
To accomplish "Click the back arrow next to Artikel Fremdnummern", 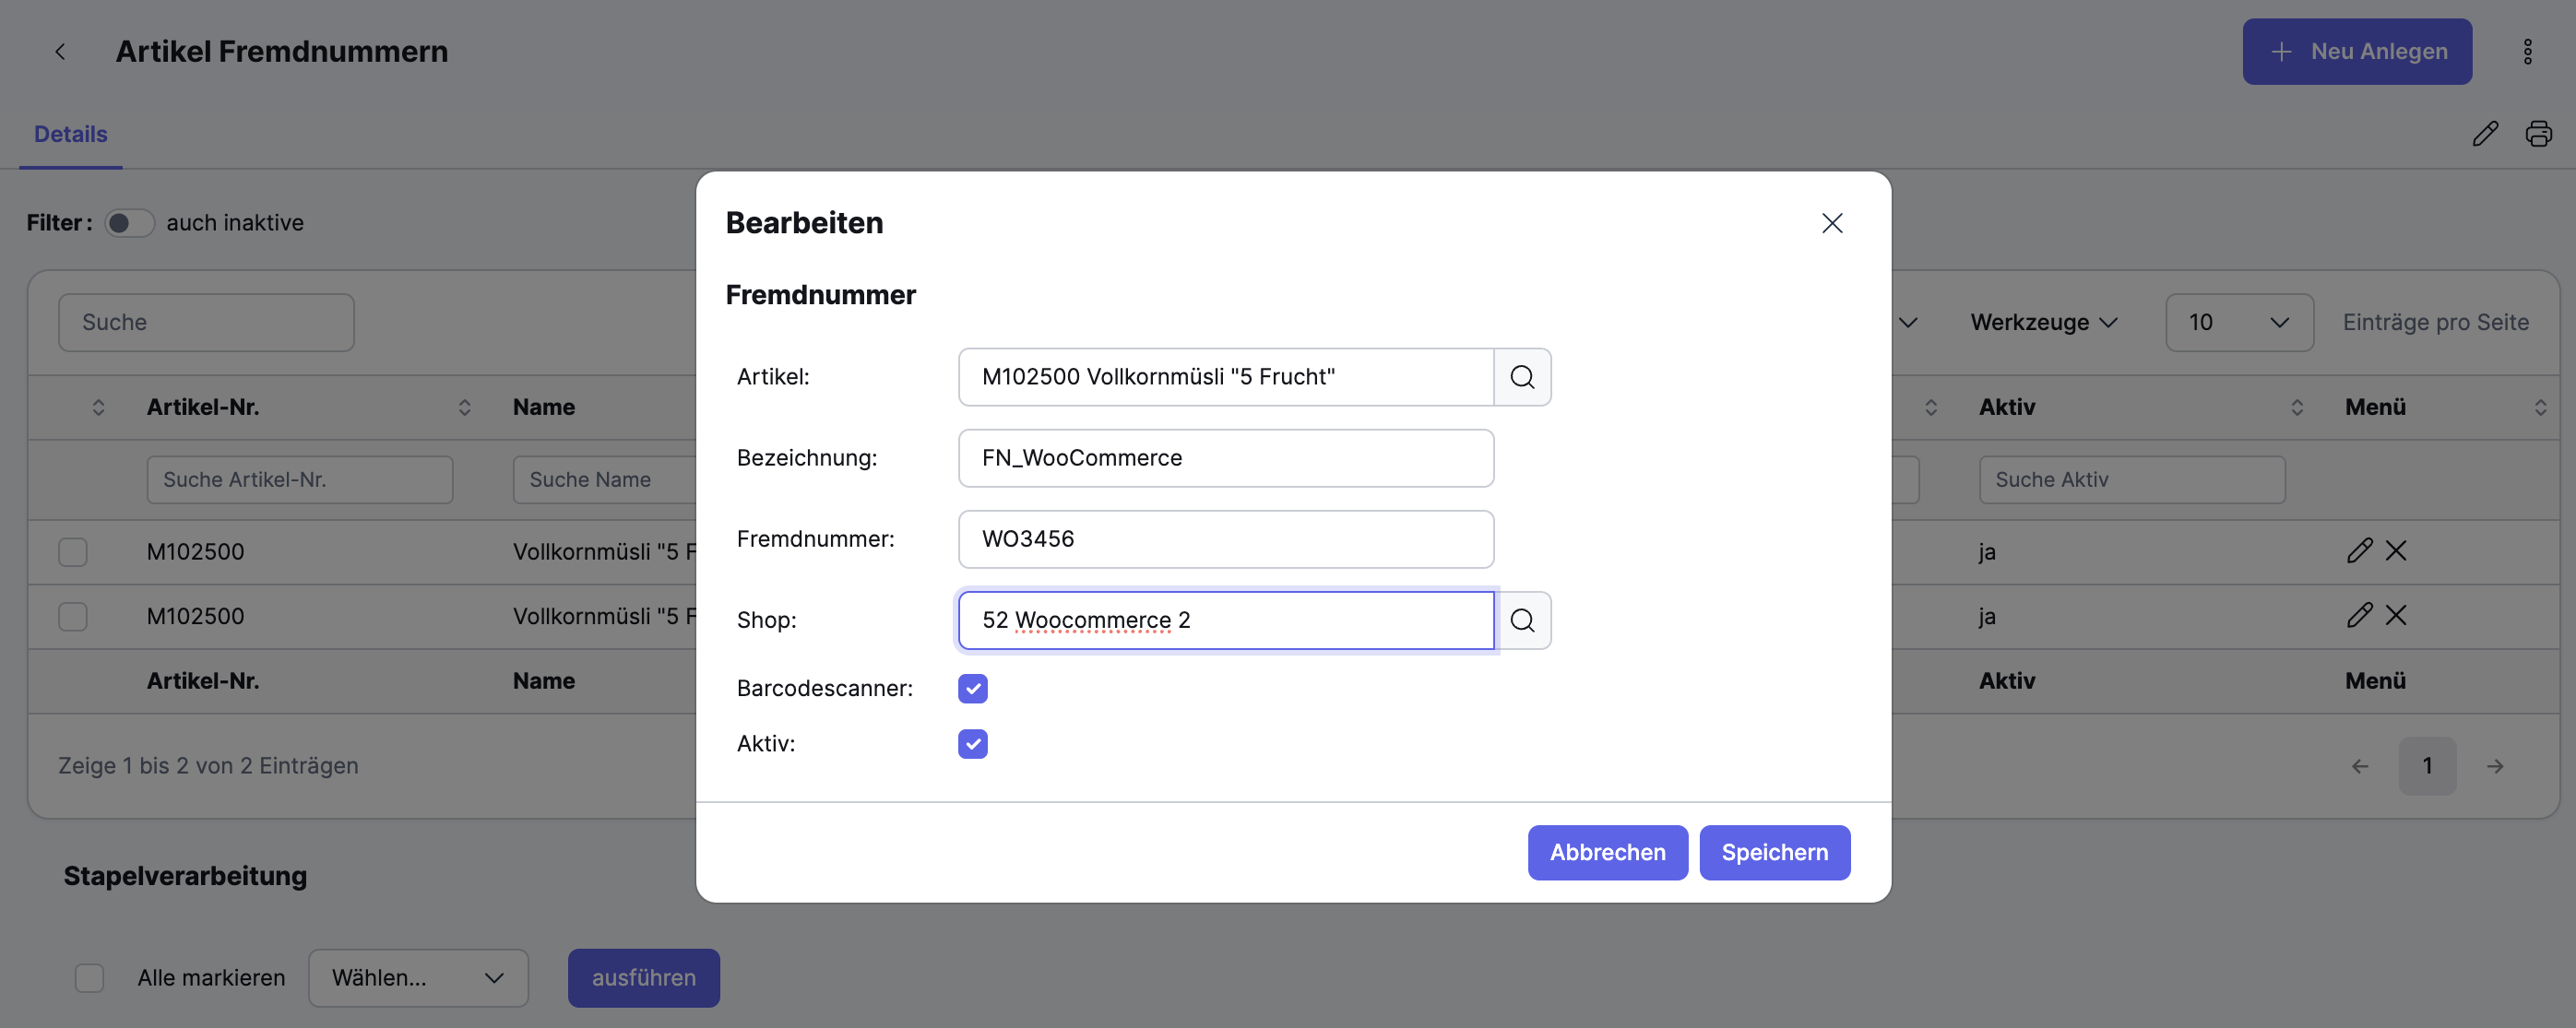I will pyautogui.click(x=60, y=52).
